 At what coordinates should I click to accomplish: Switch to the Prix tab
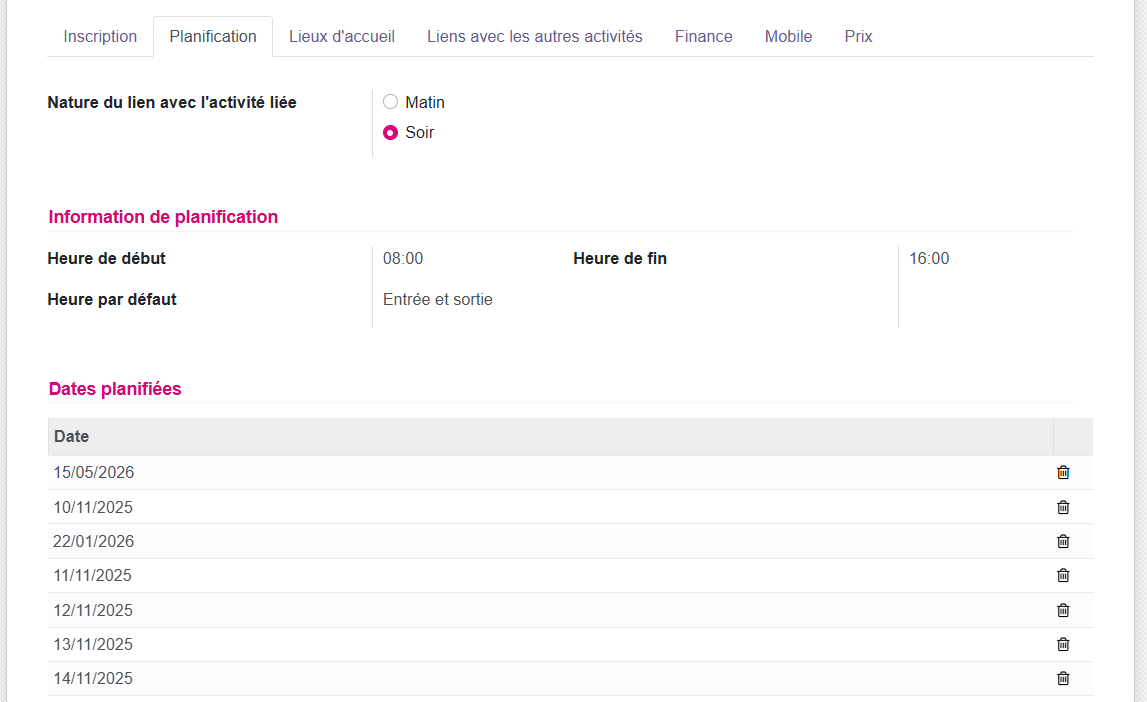click(x=858, y=36)
